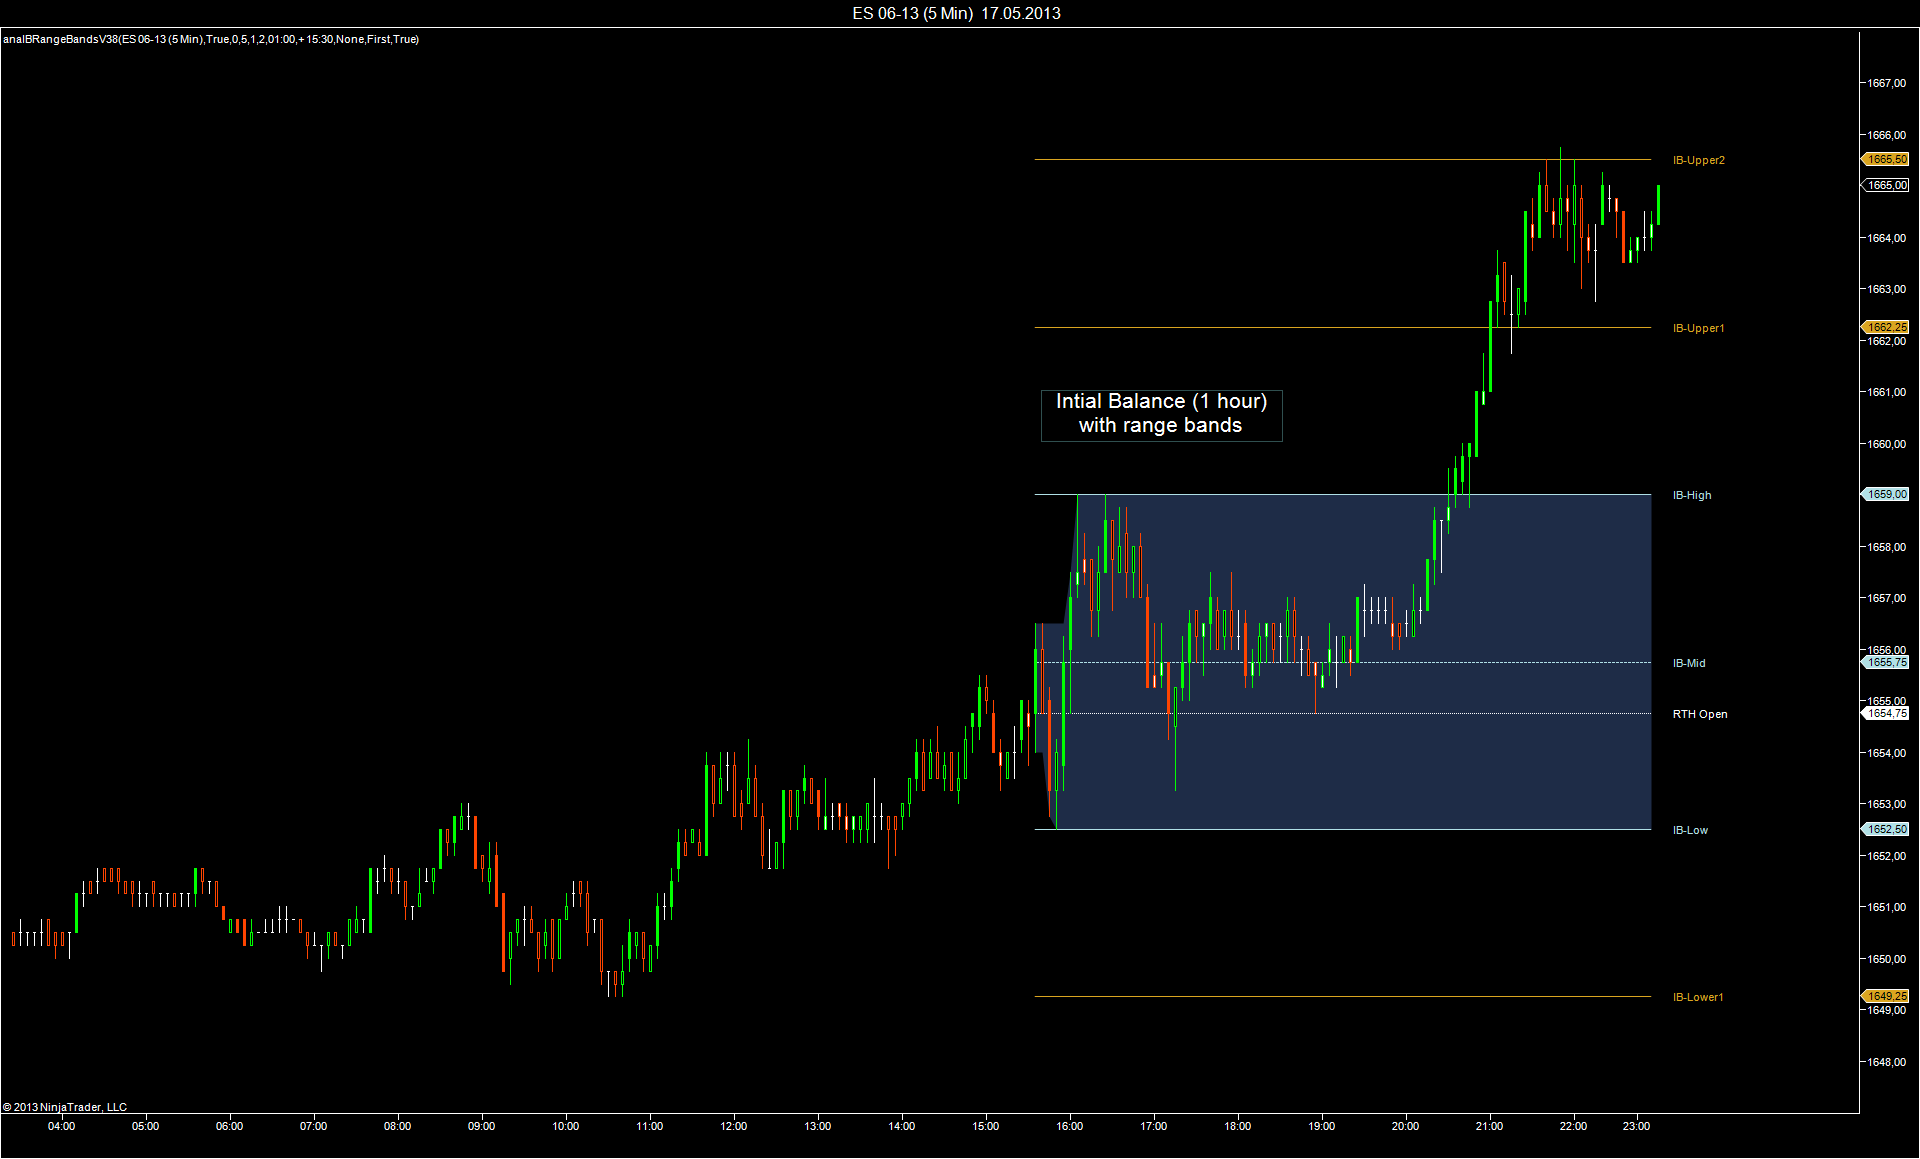The height and width of the screenshot is (1159, 1920).
Task: Click the anaIBRangeBandsV38 indicator label
Action: (211, 39)
